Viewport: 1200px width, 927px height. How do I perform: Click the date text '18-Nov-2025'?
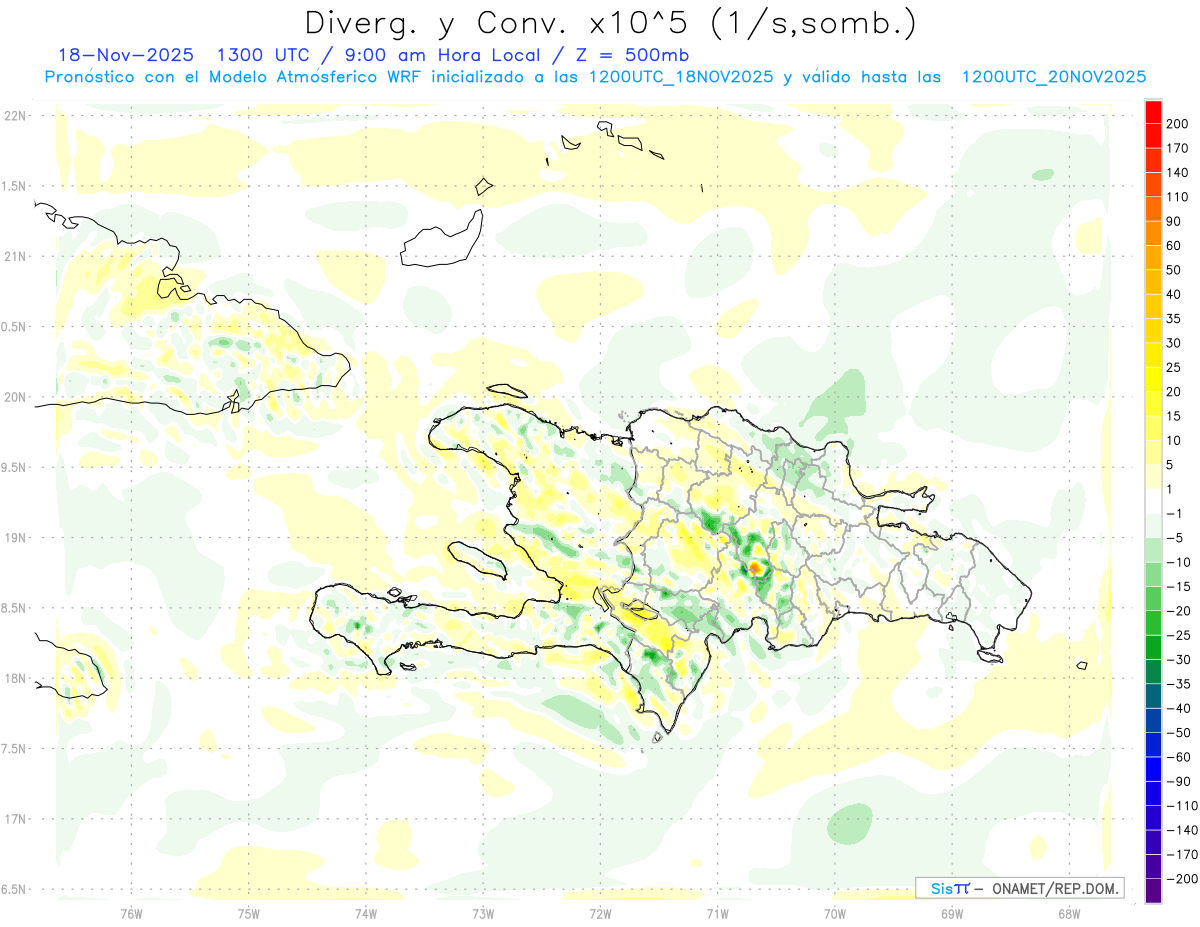(x=126, y=54)
